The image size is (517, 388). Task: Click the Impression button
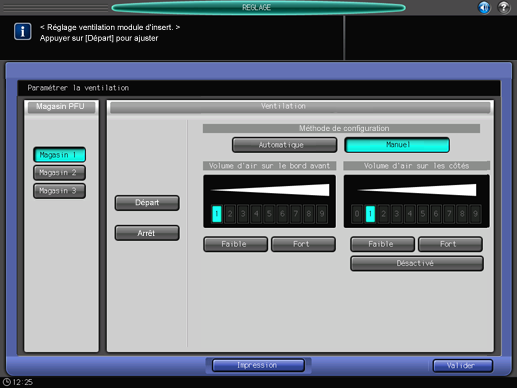point(258,365)
